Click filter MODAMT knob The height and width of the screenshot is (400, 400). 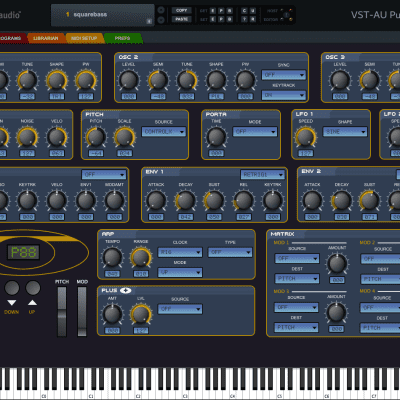pos(115,200)
